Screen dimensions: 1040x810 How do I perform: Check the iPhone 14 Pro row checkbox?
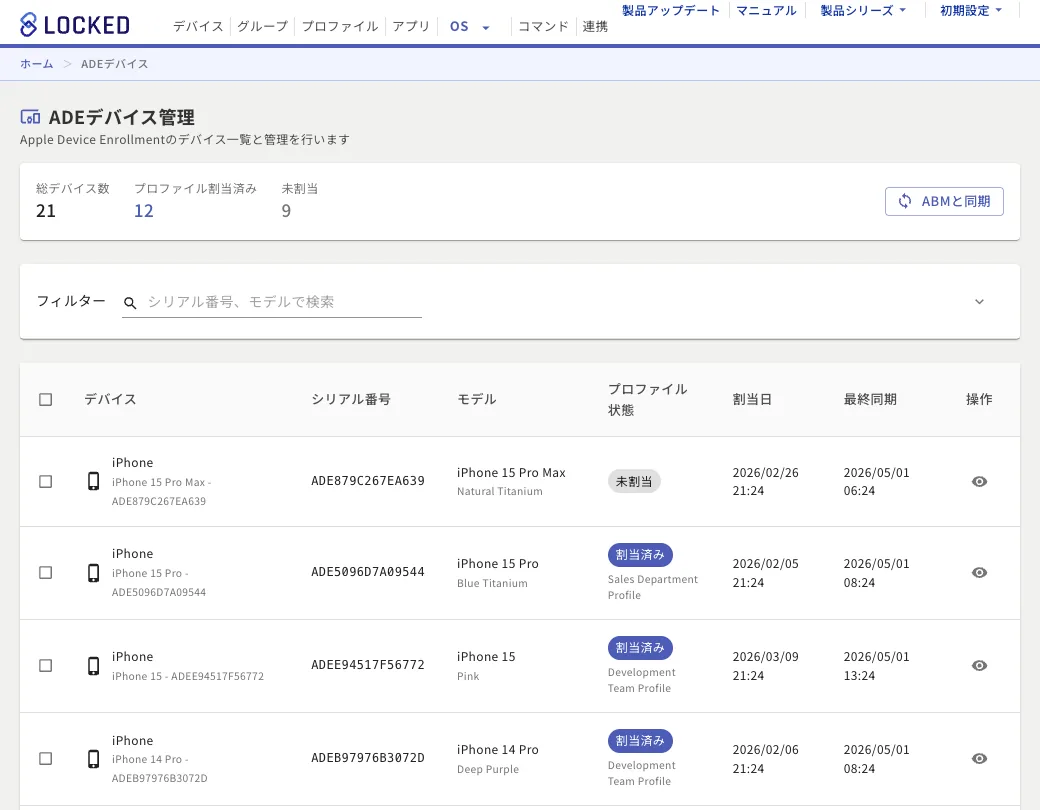point(45,758)
